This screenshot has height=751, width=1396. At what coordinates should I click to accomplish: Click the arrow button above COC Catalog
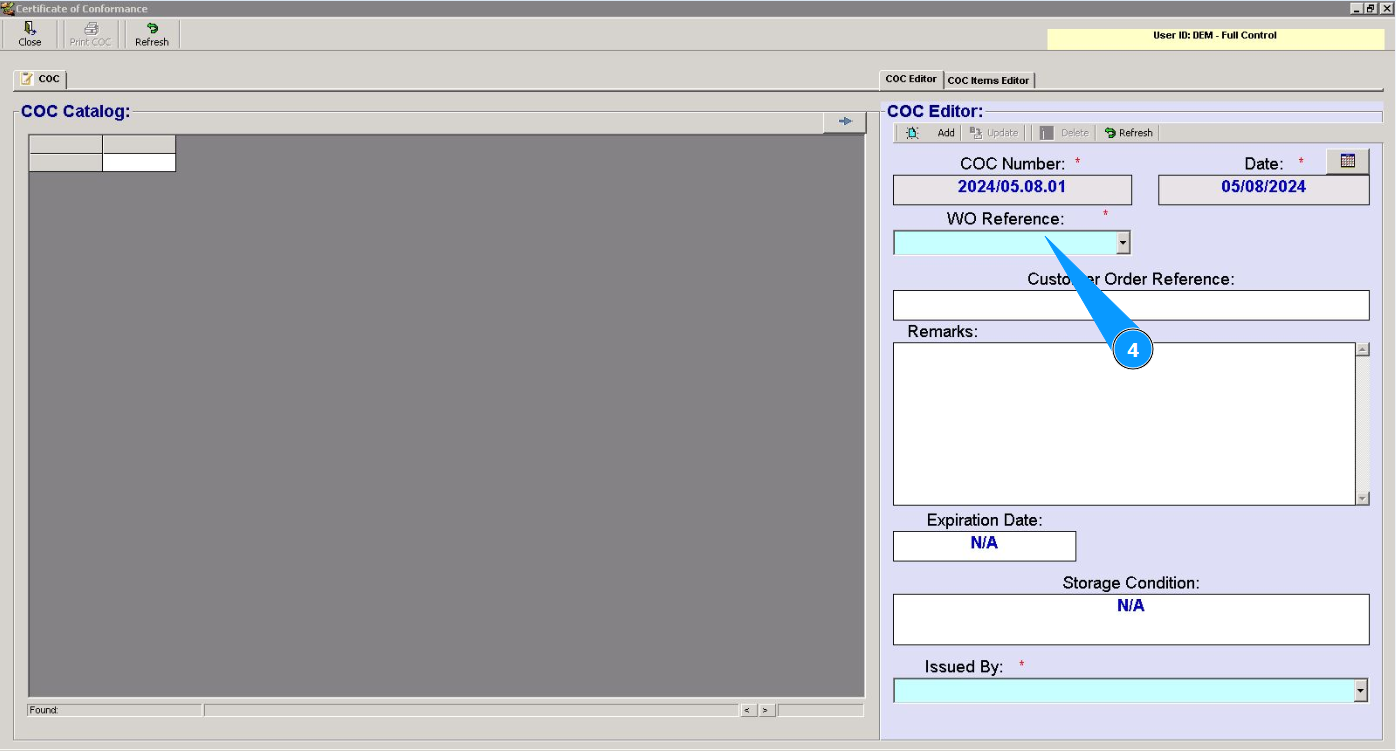pyautogui.click(x=845, y=121)
